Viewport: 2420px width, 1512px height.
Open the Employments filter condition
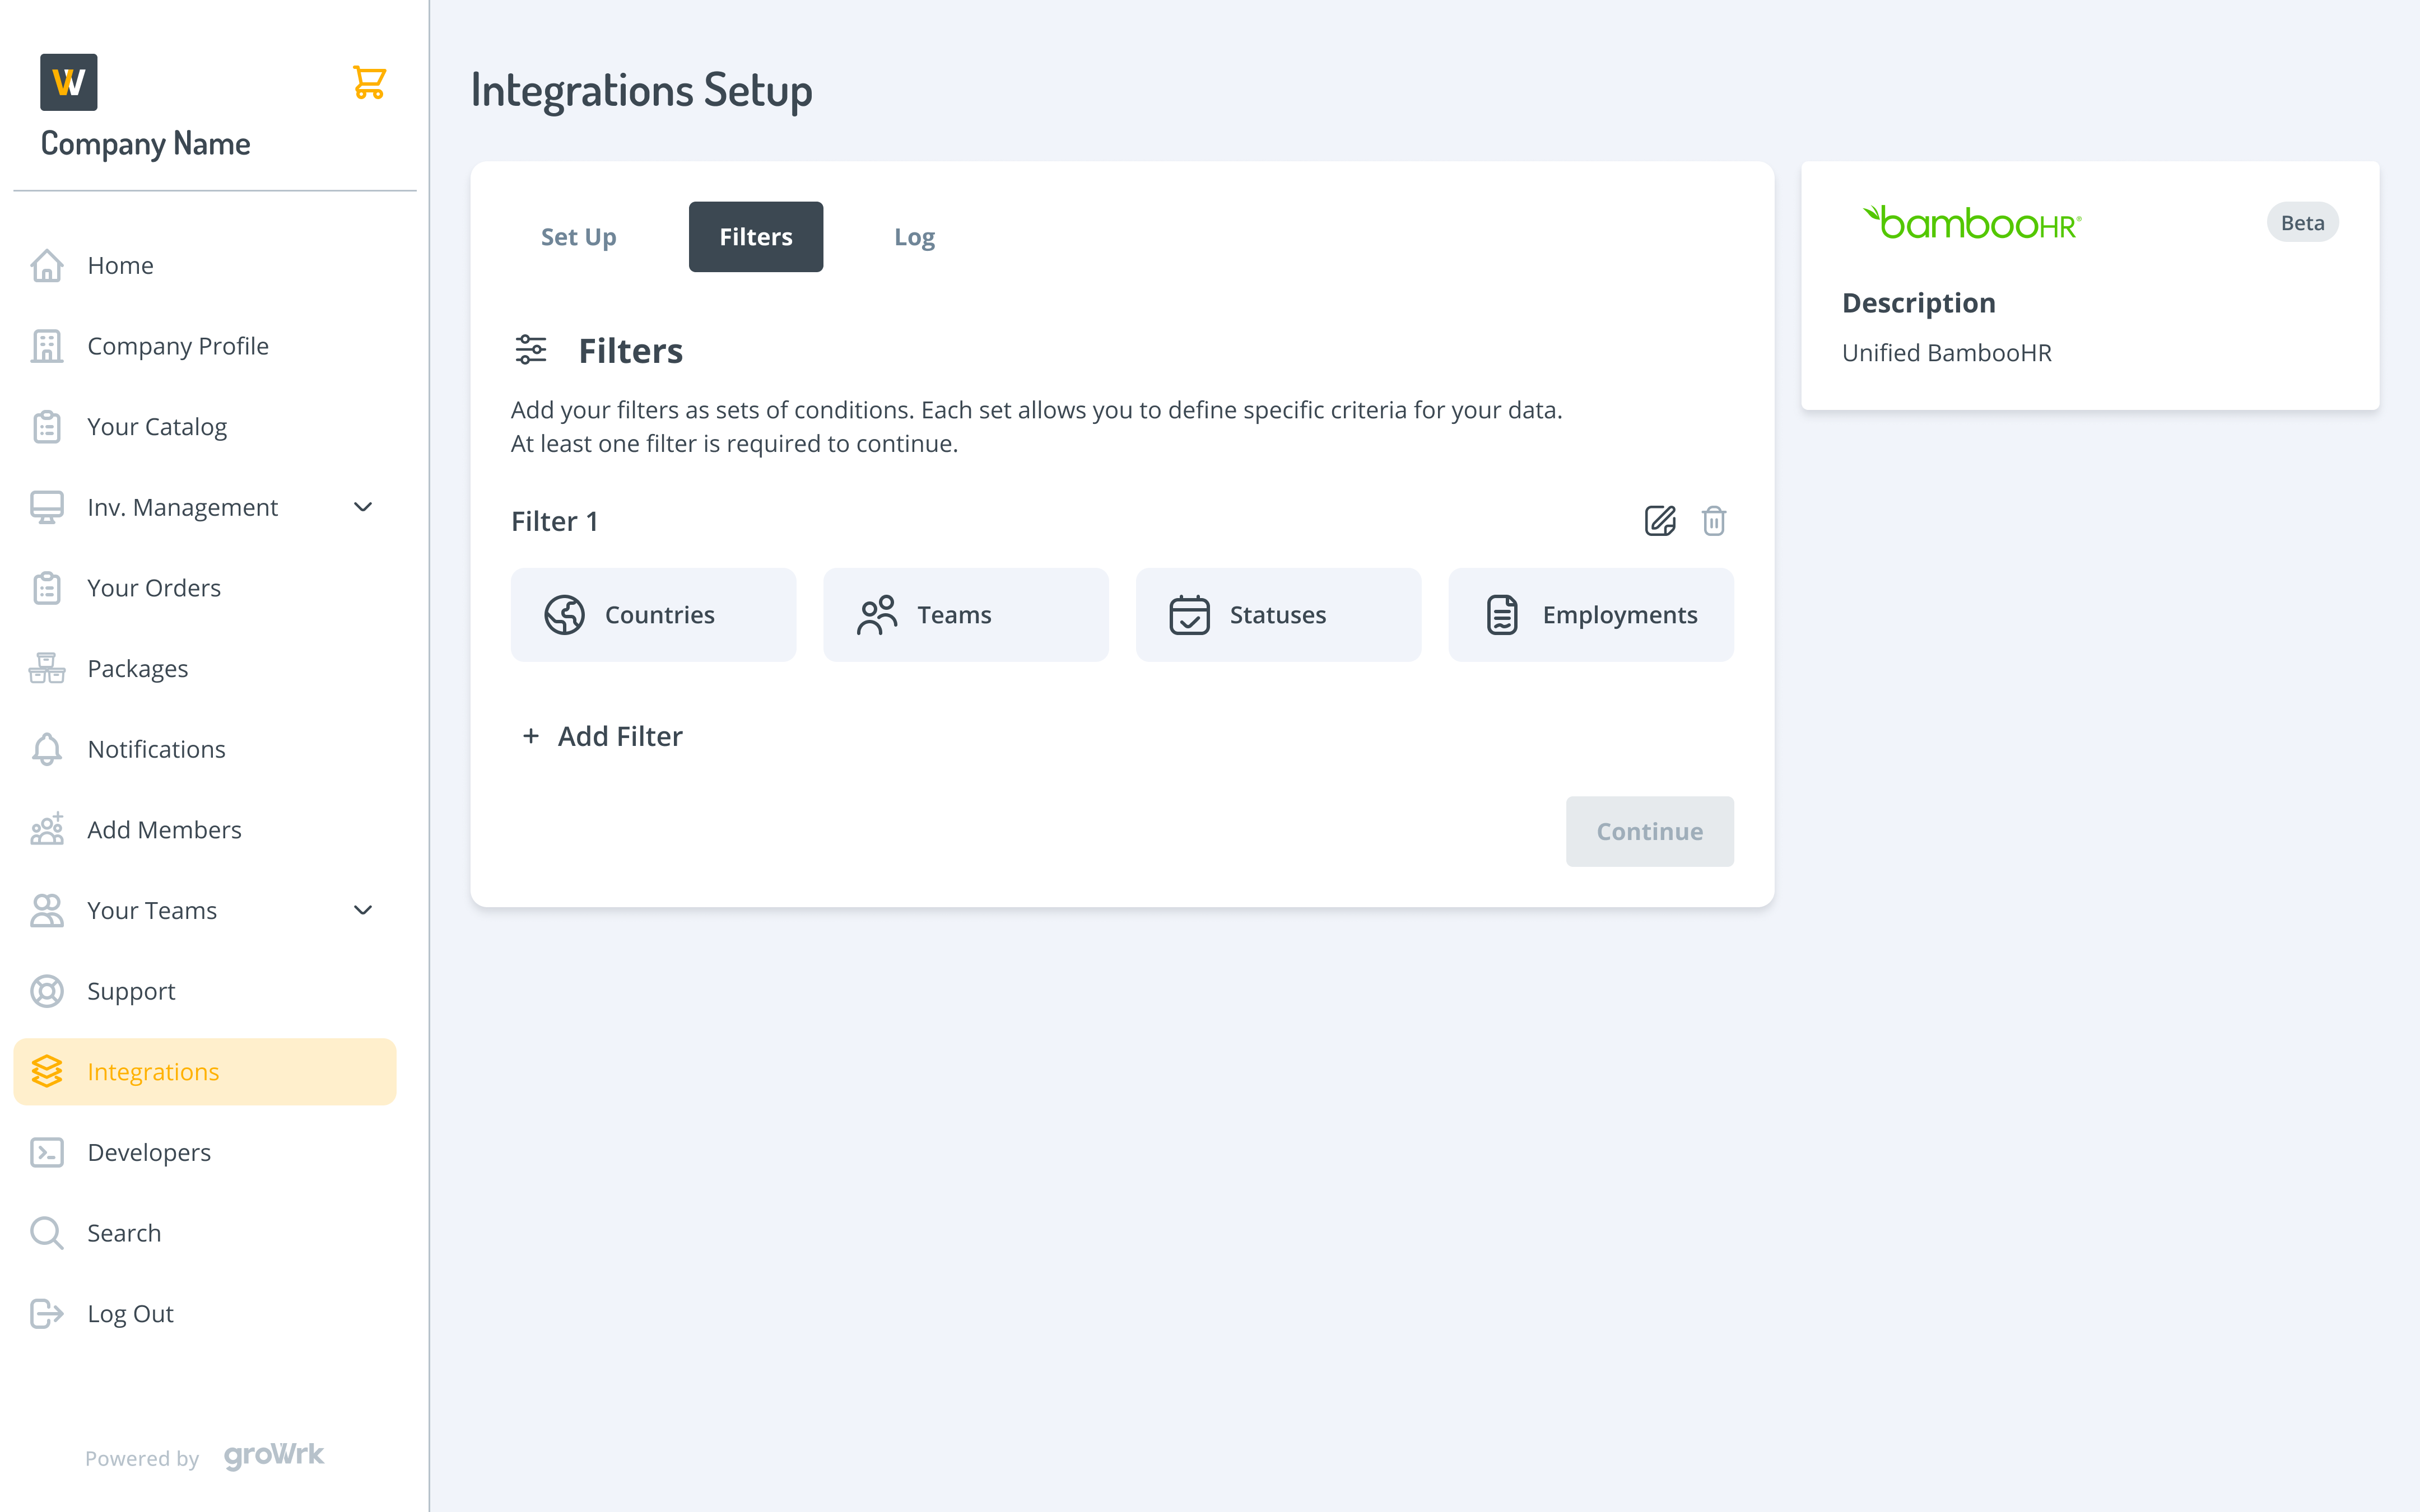click(x=1590, y=614)
